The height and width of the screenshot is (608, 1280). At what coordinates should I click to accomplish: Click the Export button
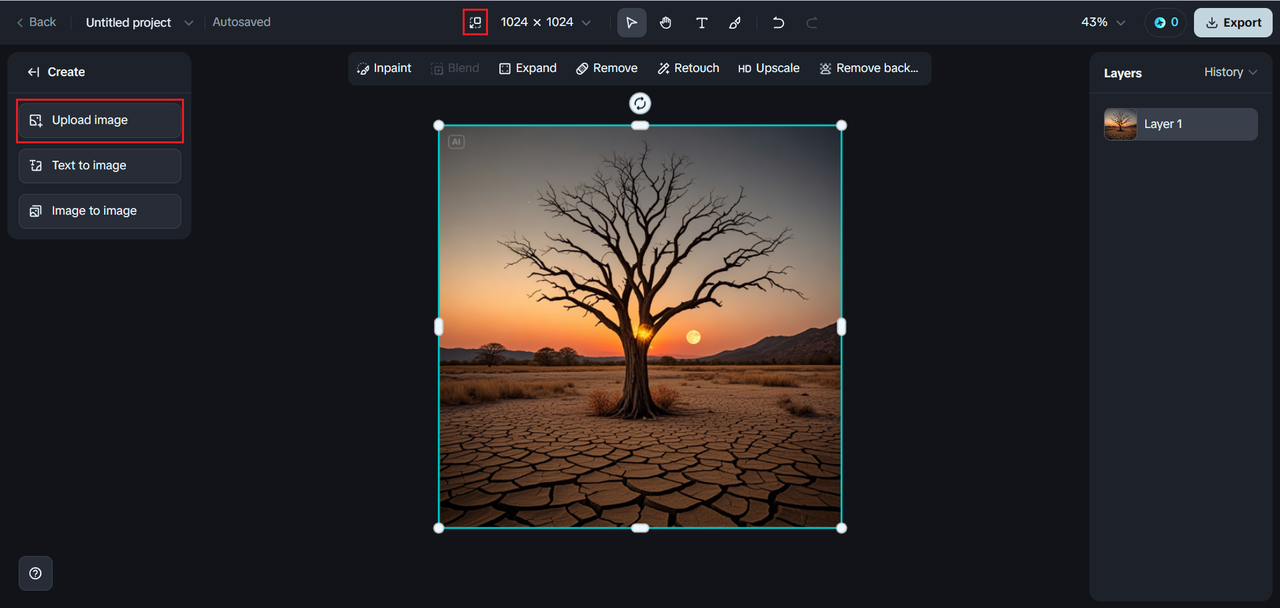click(1233, 22)
